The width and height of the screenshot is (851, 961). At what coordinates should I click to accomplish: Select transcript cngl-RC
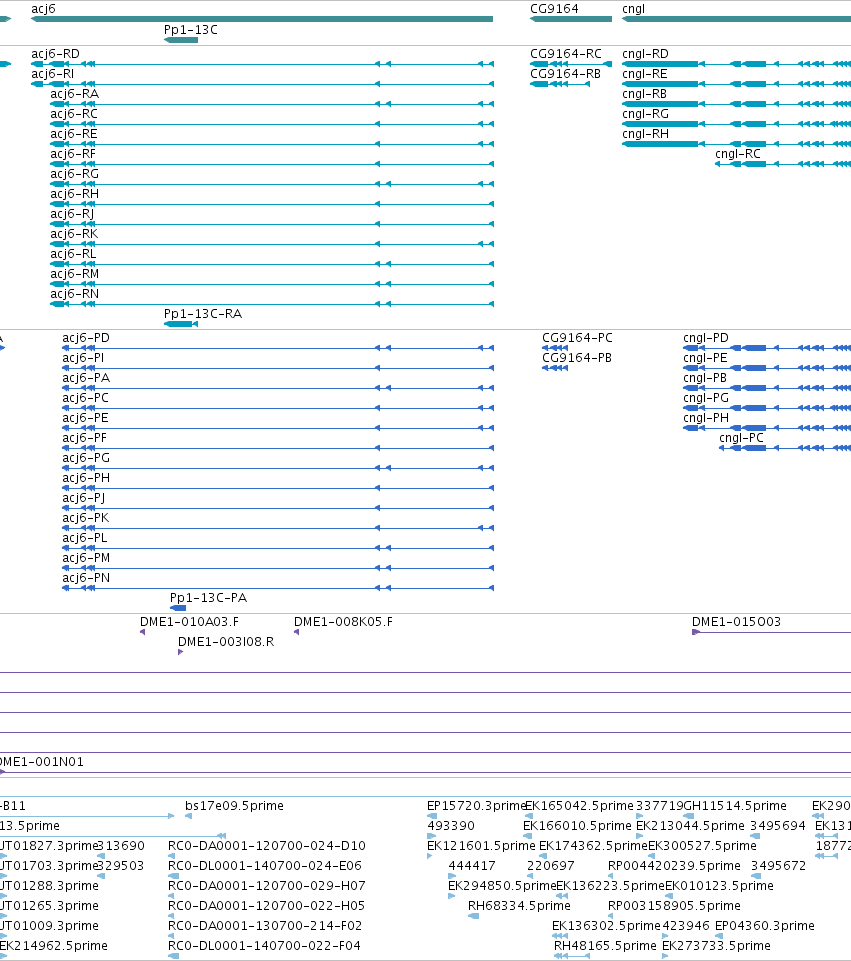[738, 154]
